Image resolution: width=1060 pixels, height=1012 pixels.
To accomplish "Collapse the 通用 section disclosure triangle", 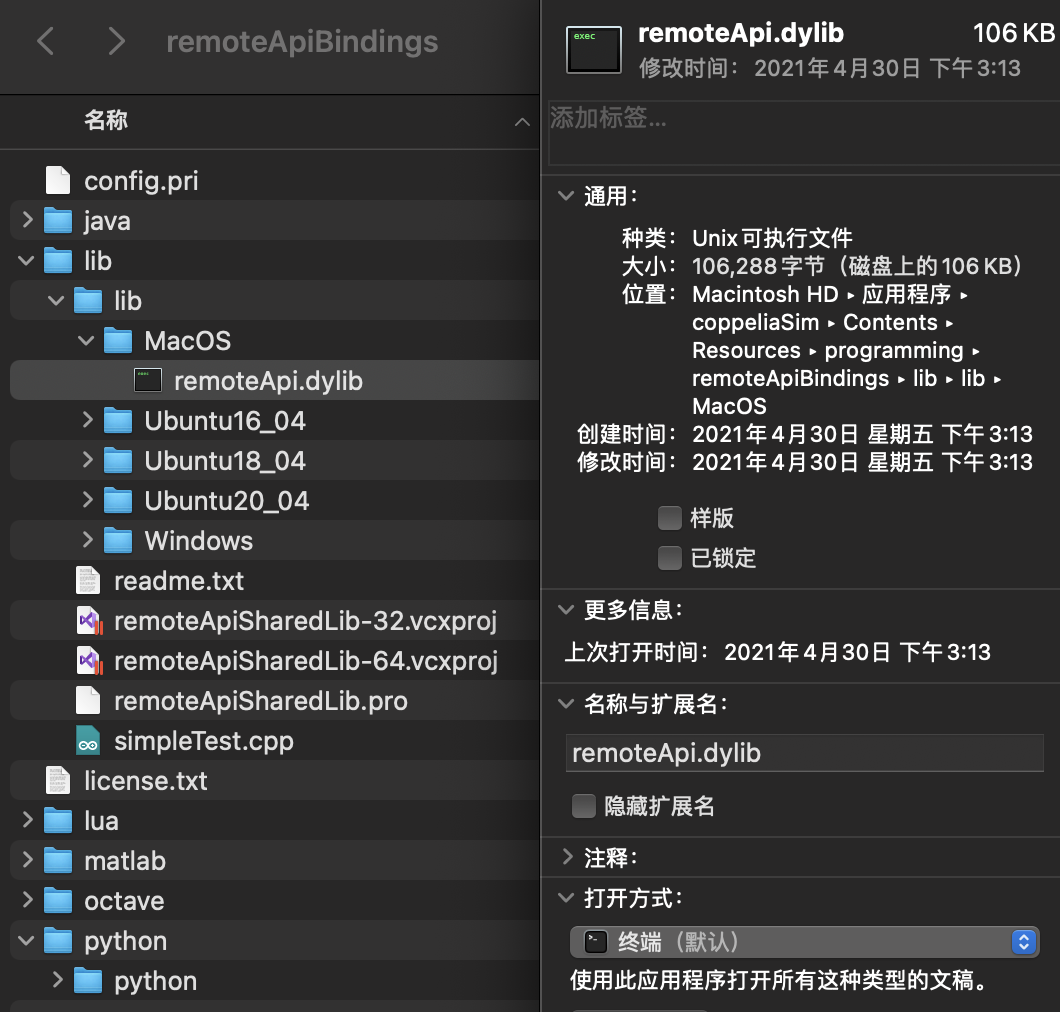I will click(566, 196).
